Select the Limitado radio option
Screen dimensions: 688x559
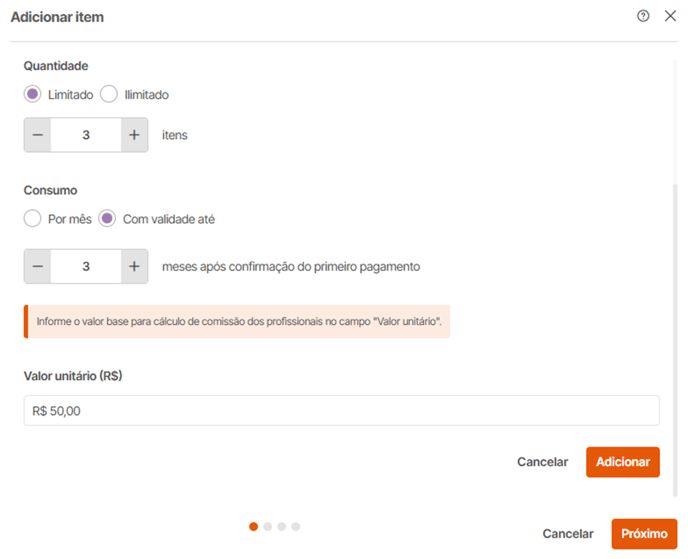coord(32,94)
